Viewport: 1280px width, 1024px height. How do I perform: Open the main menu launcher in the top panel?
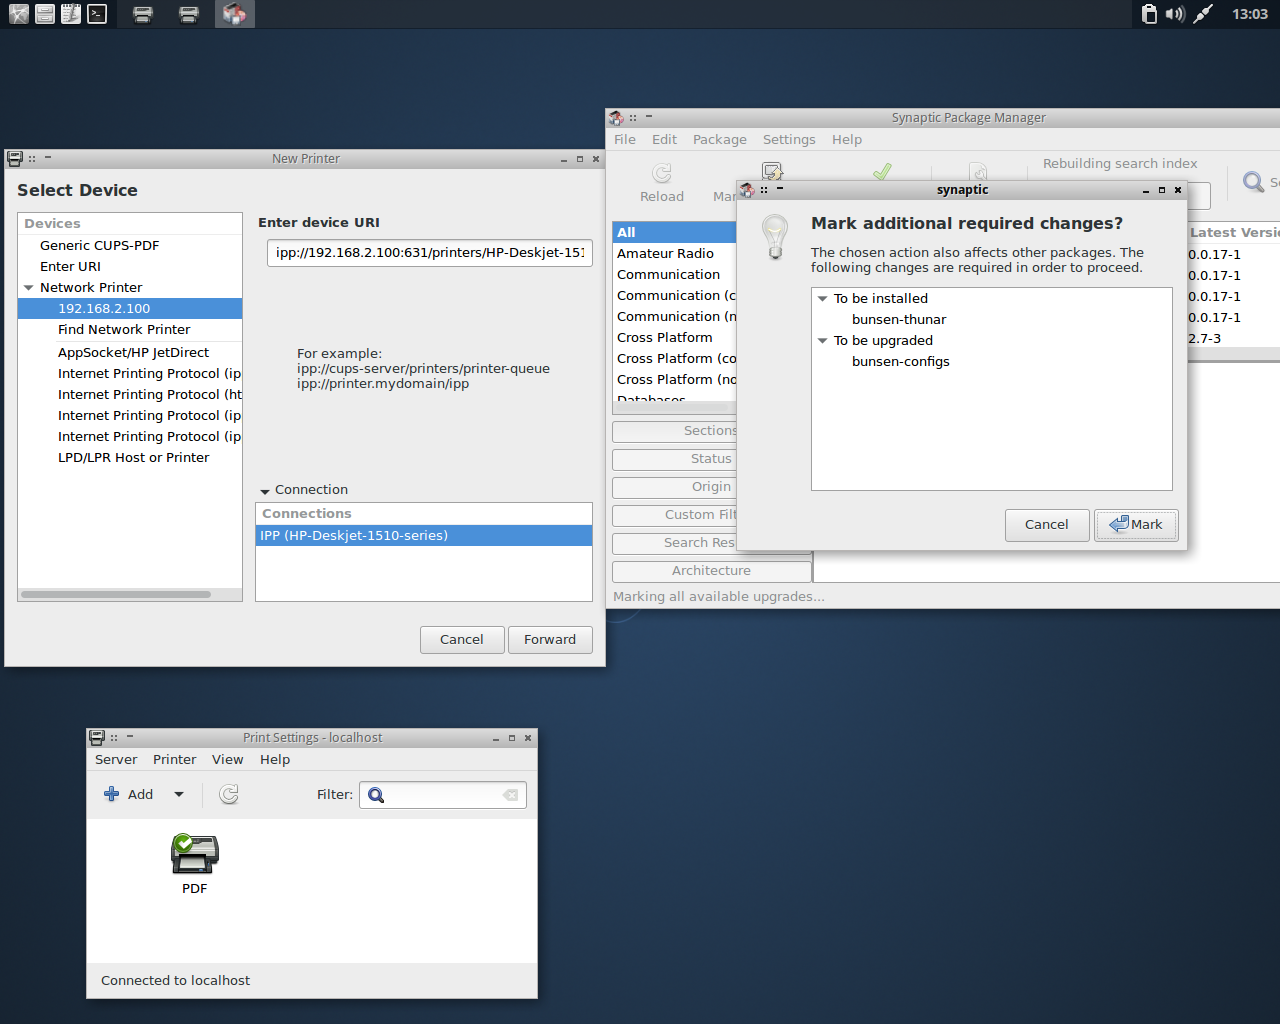[18, 14]
